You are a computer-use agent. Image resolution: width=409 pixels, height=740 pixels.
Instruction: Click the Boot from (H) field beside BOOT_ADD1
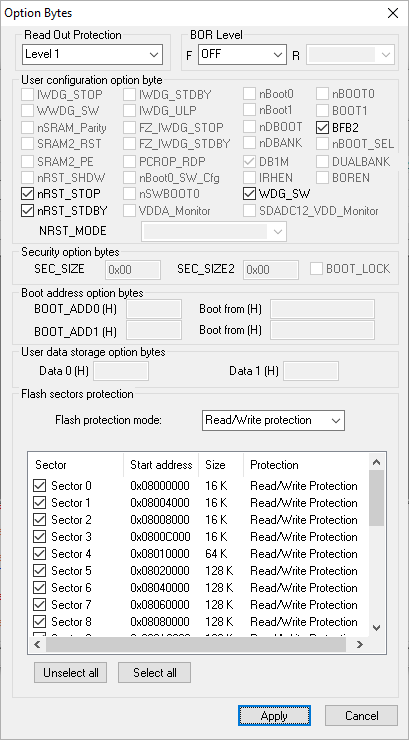coord(322,330)
